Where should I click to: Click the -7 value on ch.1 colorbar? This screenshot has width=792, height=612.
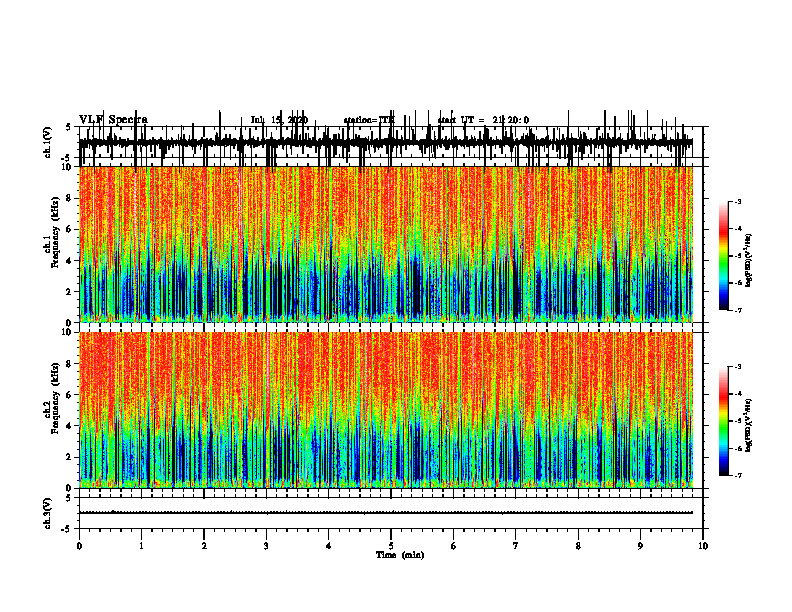(738, 310)
